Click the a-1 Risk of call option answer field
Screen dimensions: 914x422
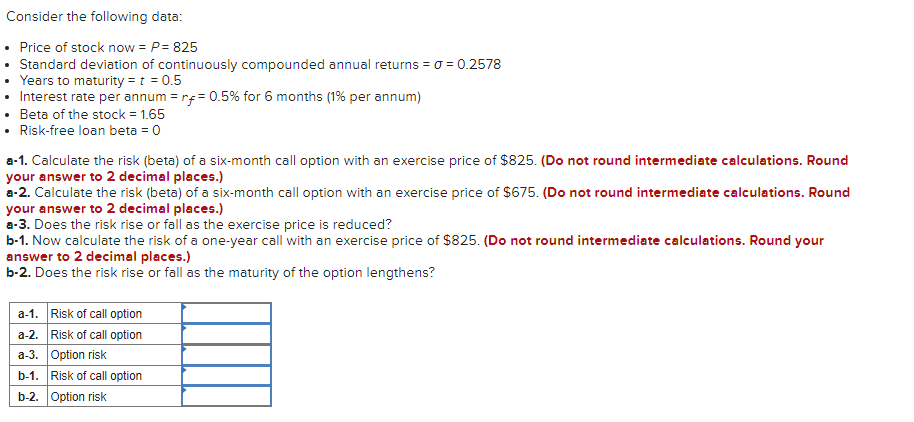[226, 313]
